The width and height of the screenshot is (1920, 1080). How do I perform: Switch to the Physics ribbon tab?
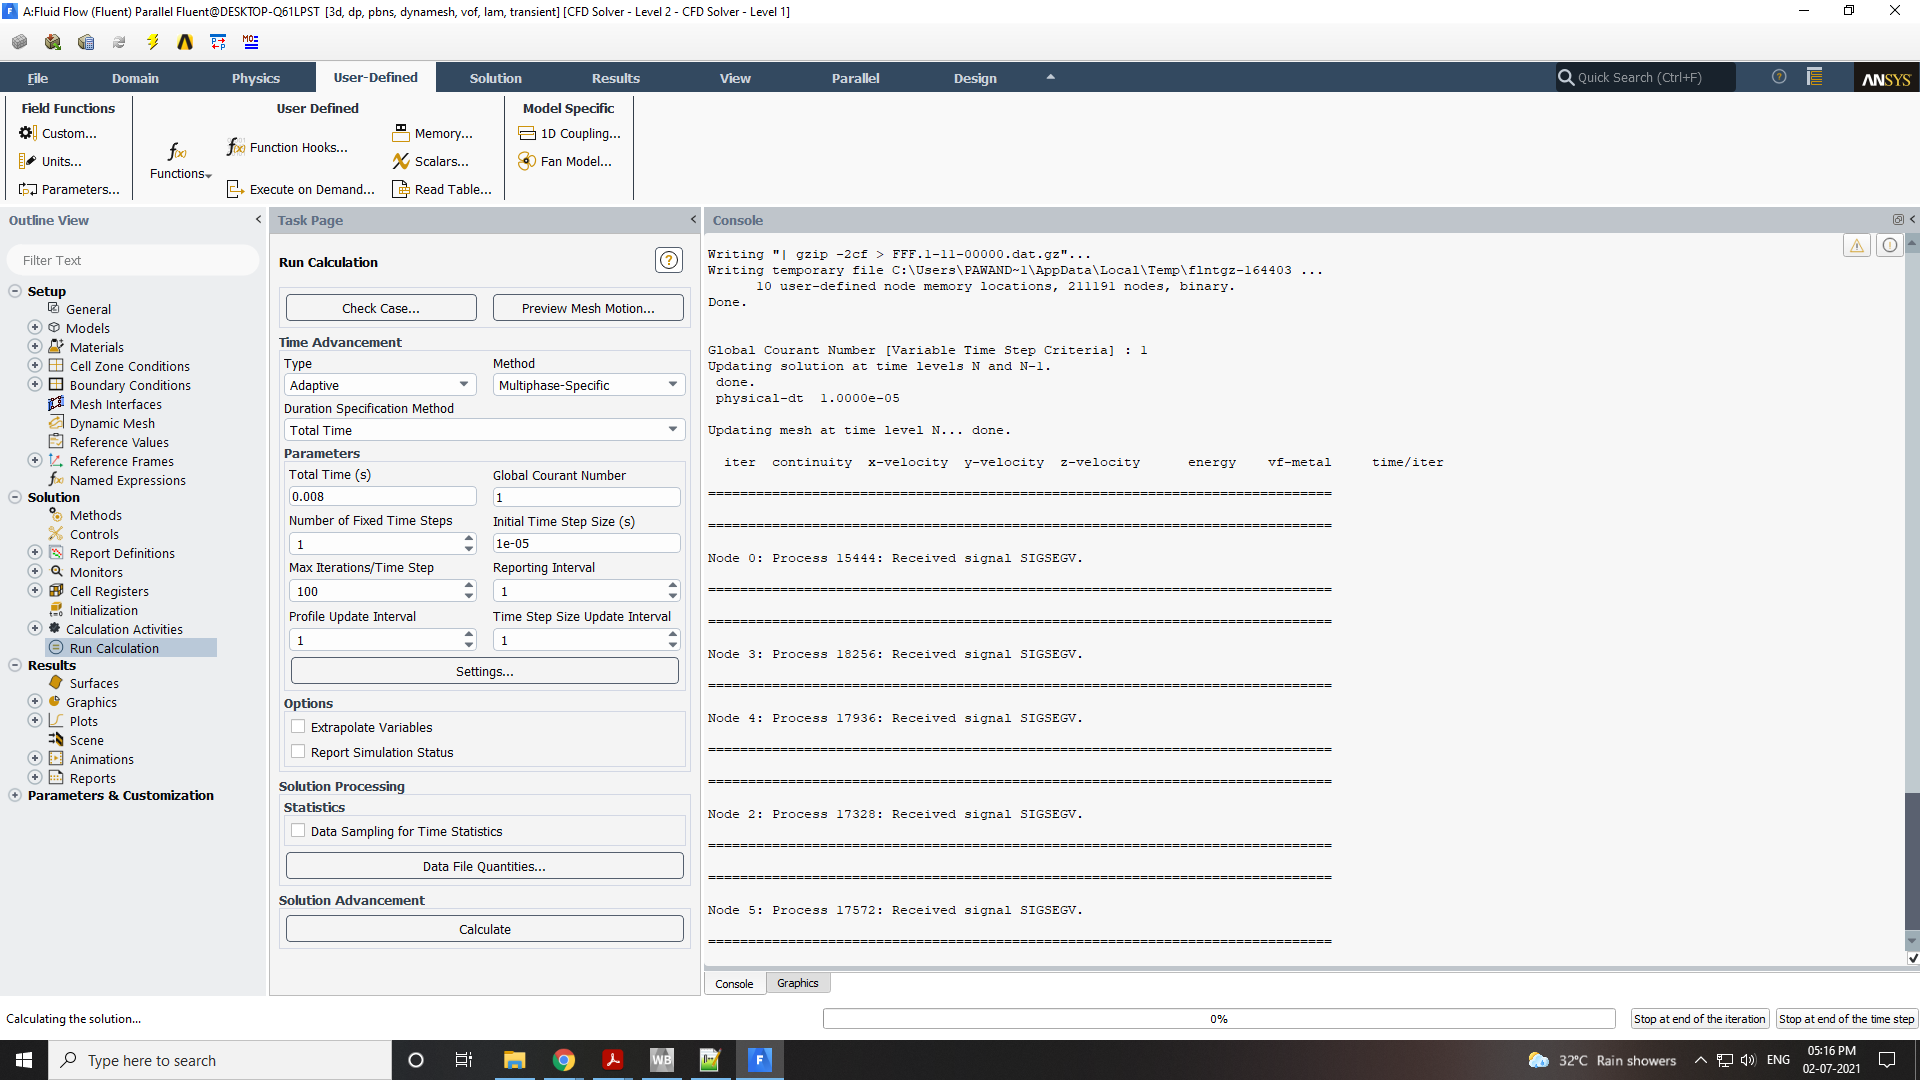click(x=256, y=78)
